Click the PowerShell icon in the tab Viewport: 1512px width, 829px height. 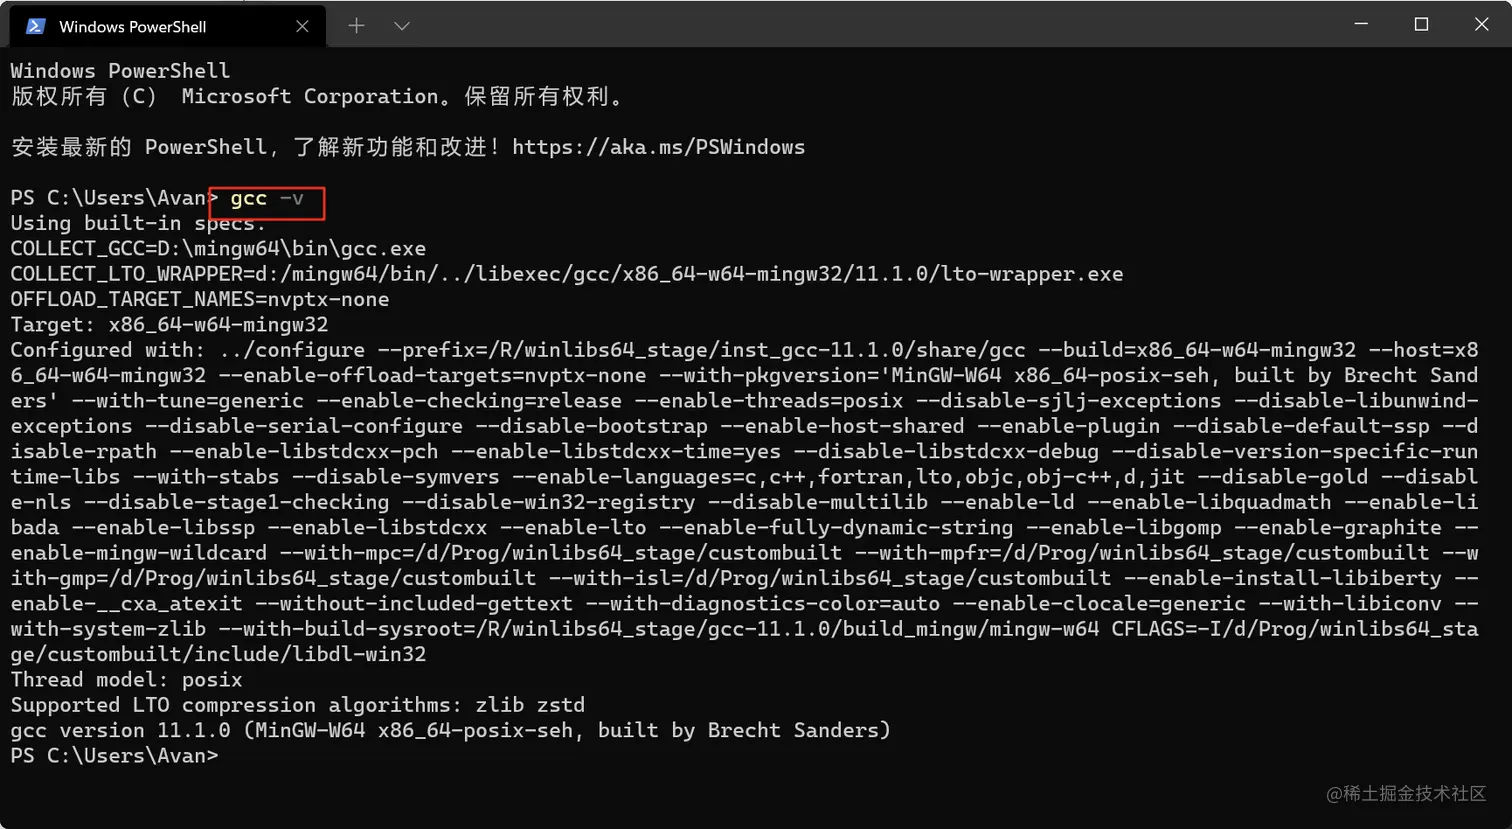click(x=35, y=26)
